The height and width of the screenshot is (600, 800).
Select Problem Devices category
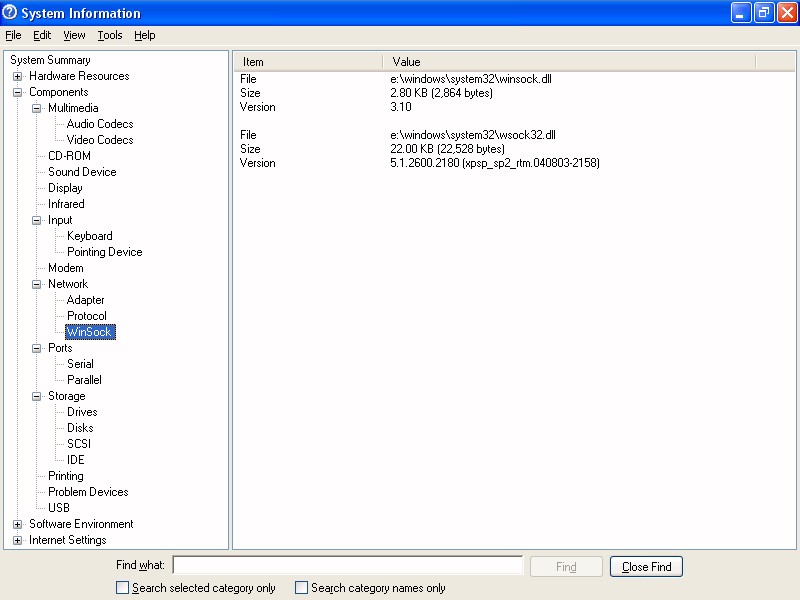(x=88, y=492)
